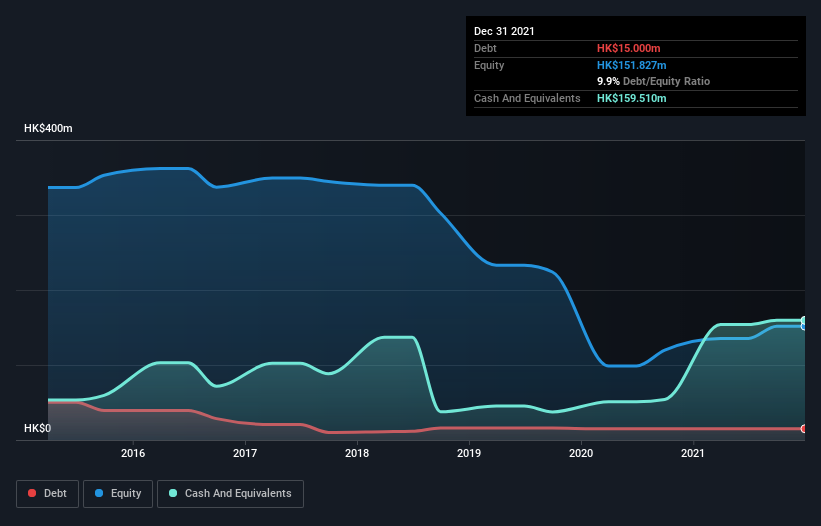This screenshot has height=526, width=821.
Task: Click the HK$400m y-axis label
Action: click(x=48, y=128)
